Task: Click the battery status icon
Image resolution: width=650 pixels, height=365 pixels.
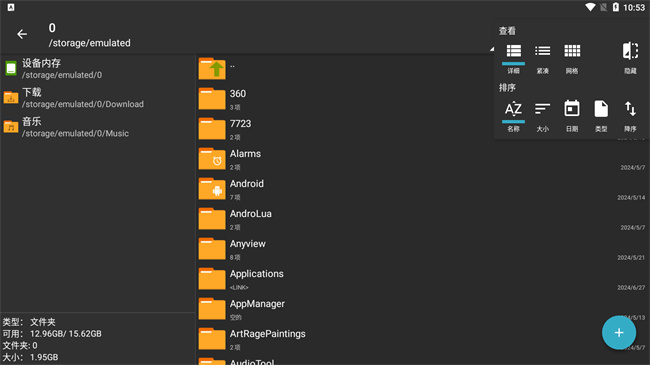Action: [616, 7]
